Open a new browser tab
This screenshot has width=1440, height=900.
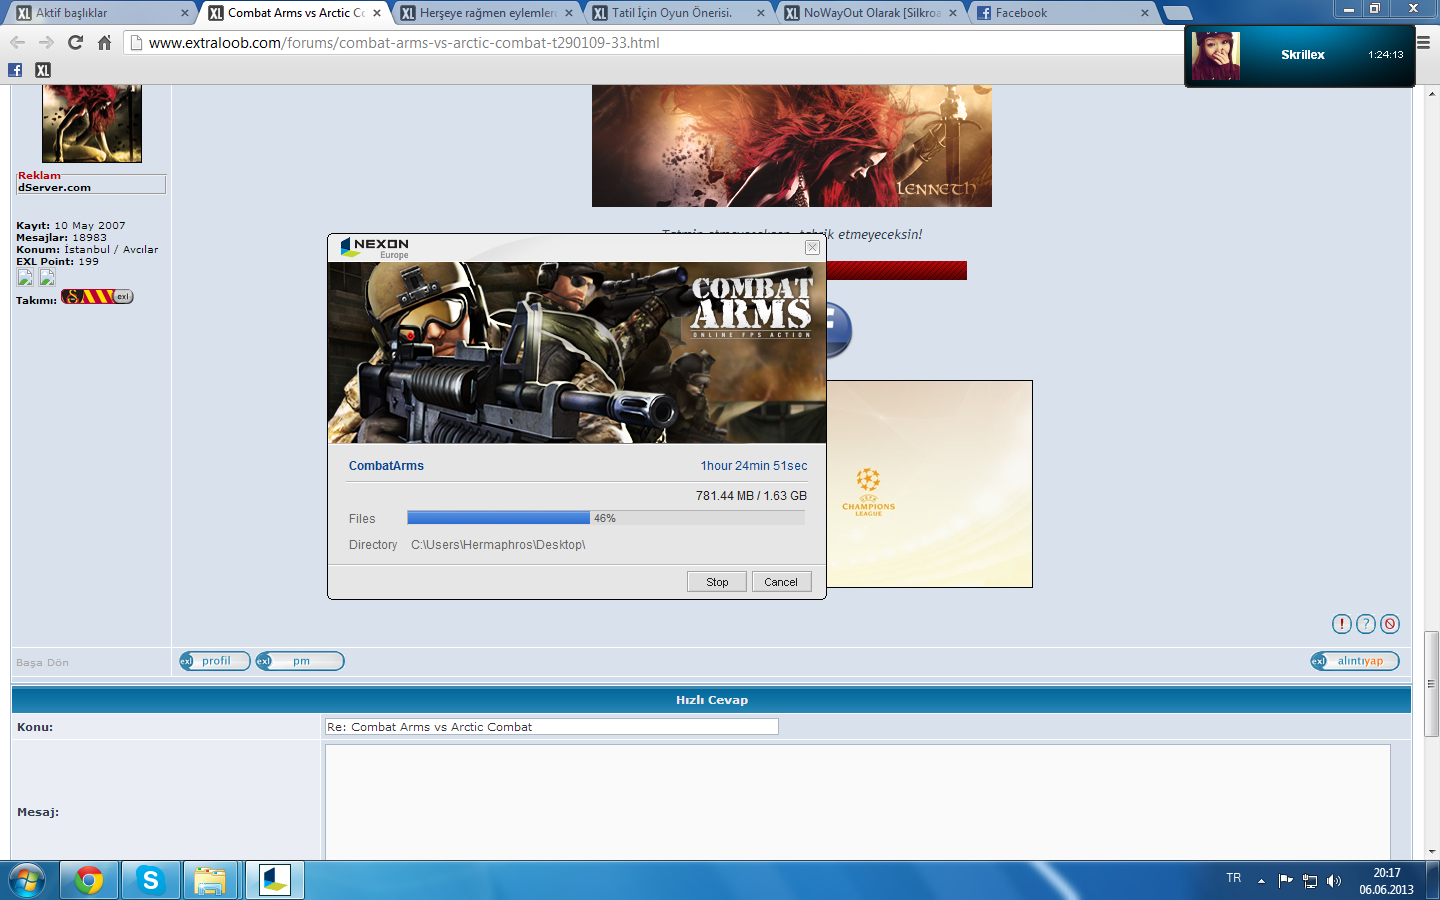pos(1178,13)
